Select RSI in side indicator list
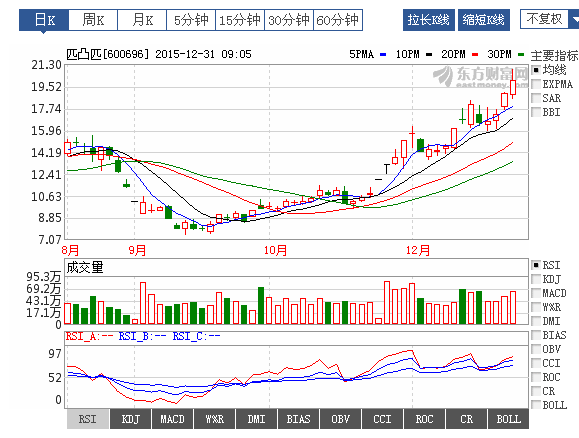The width and height of the screenshot is (579, 438). pos(537,265)
